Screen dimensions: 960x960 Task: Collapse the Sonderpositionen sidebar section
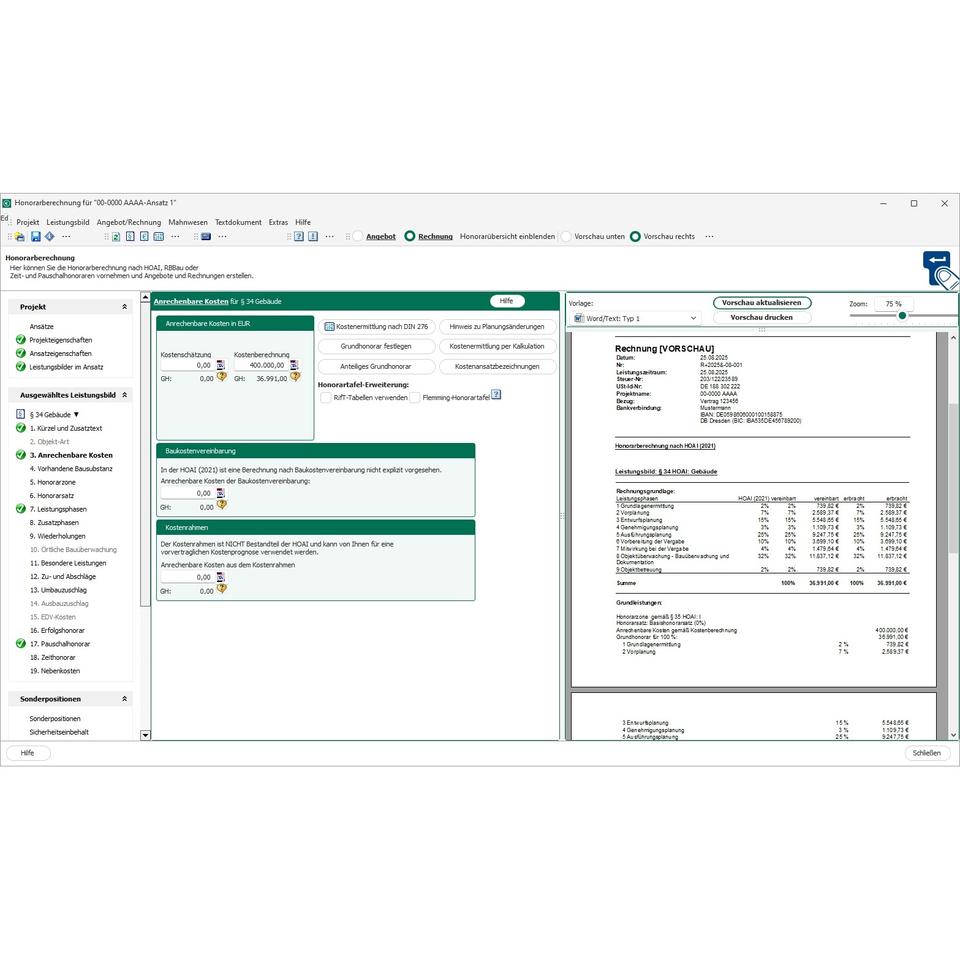point(125,699)
